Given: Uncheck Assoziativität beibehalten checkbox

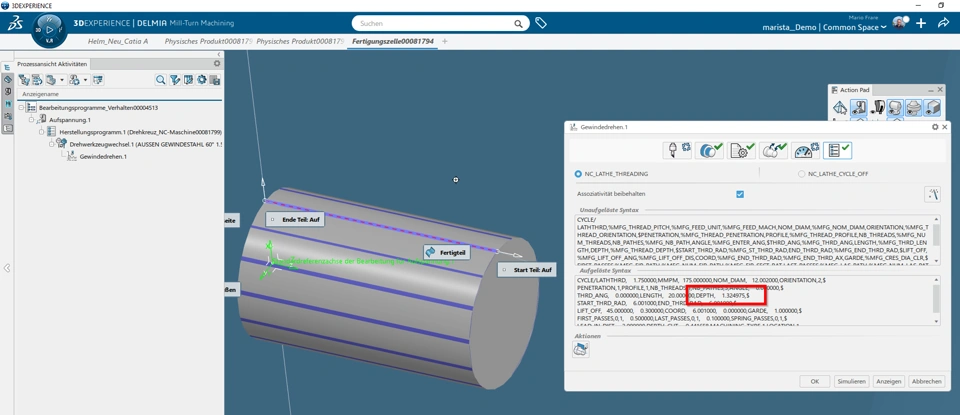Looking at the screenshot, I should point(740,194).
